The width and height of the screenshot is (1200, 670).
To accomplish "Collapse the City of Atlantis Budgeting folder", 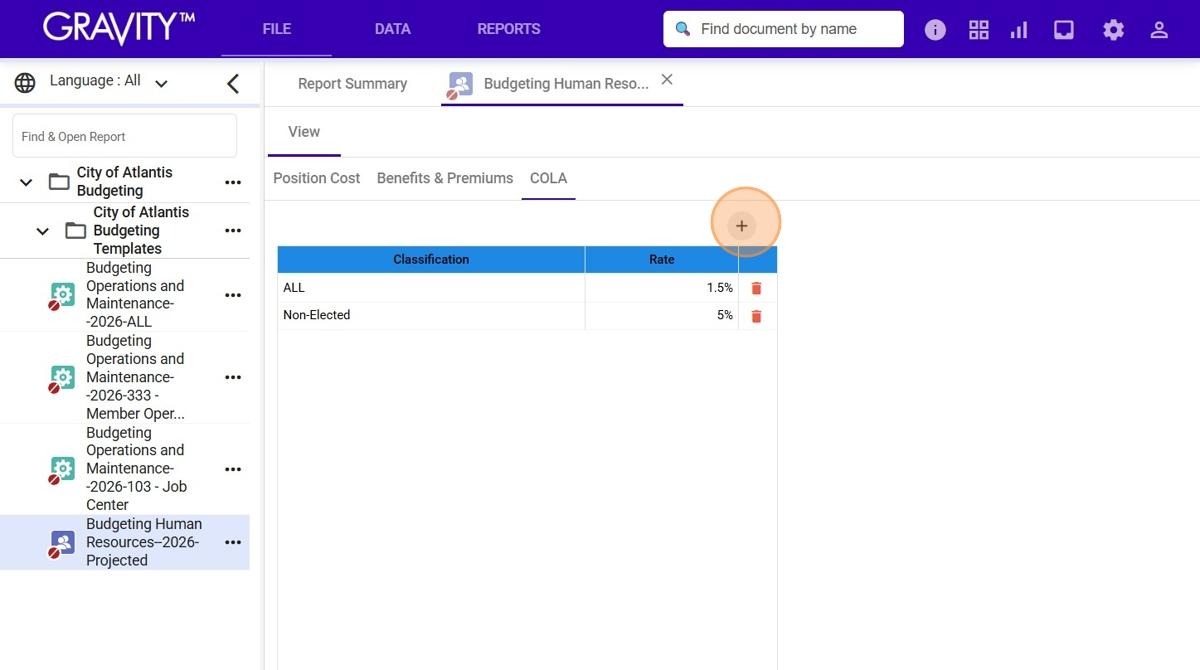I will tap(26, 182).
